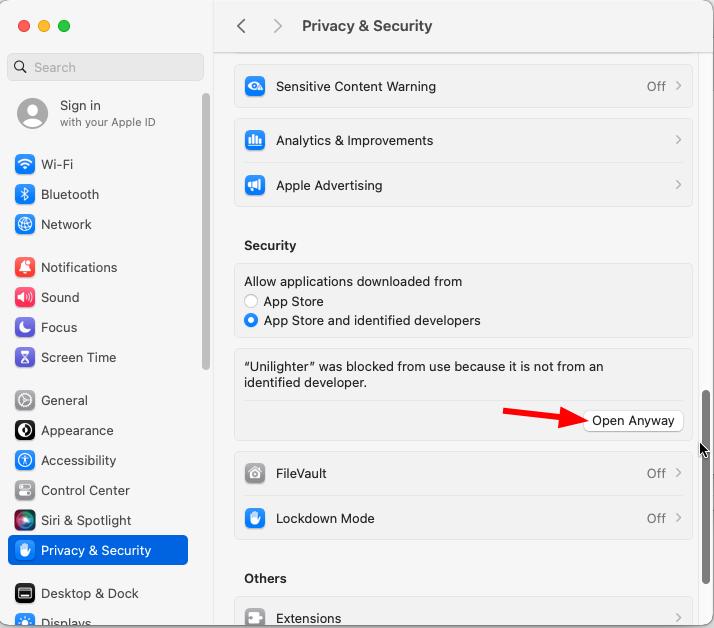Click the General gear icon
714x628 pixels.
pos(25,400)
